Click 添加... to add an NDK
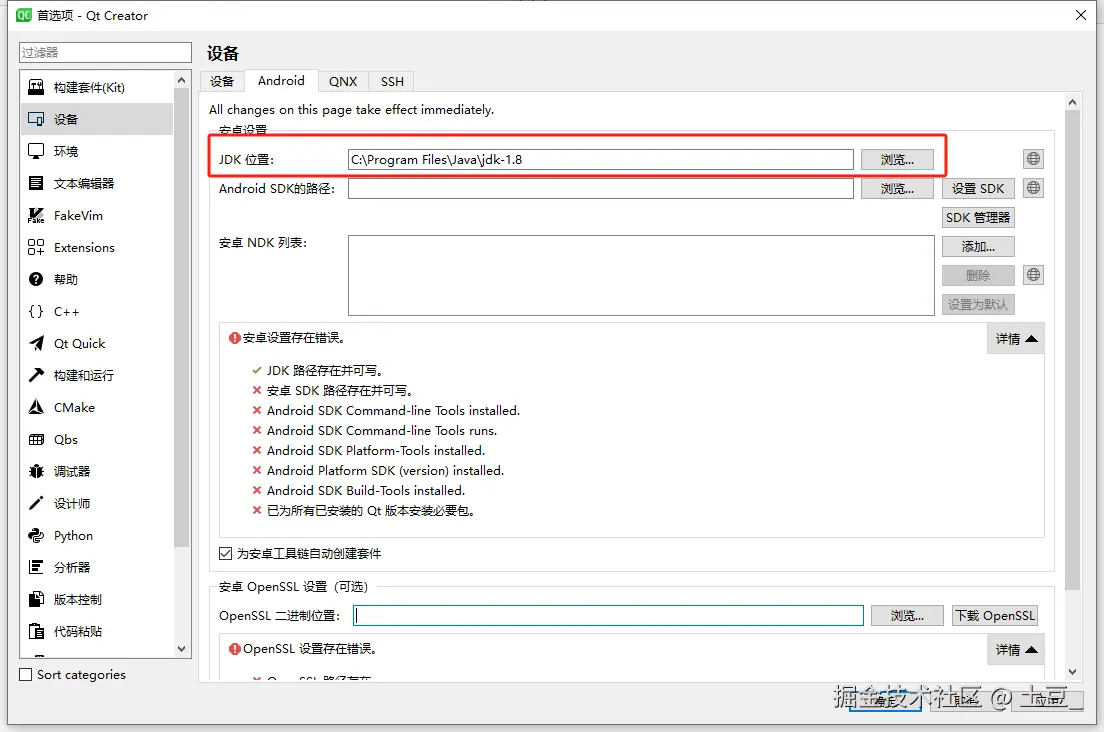 point(978,246)
